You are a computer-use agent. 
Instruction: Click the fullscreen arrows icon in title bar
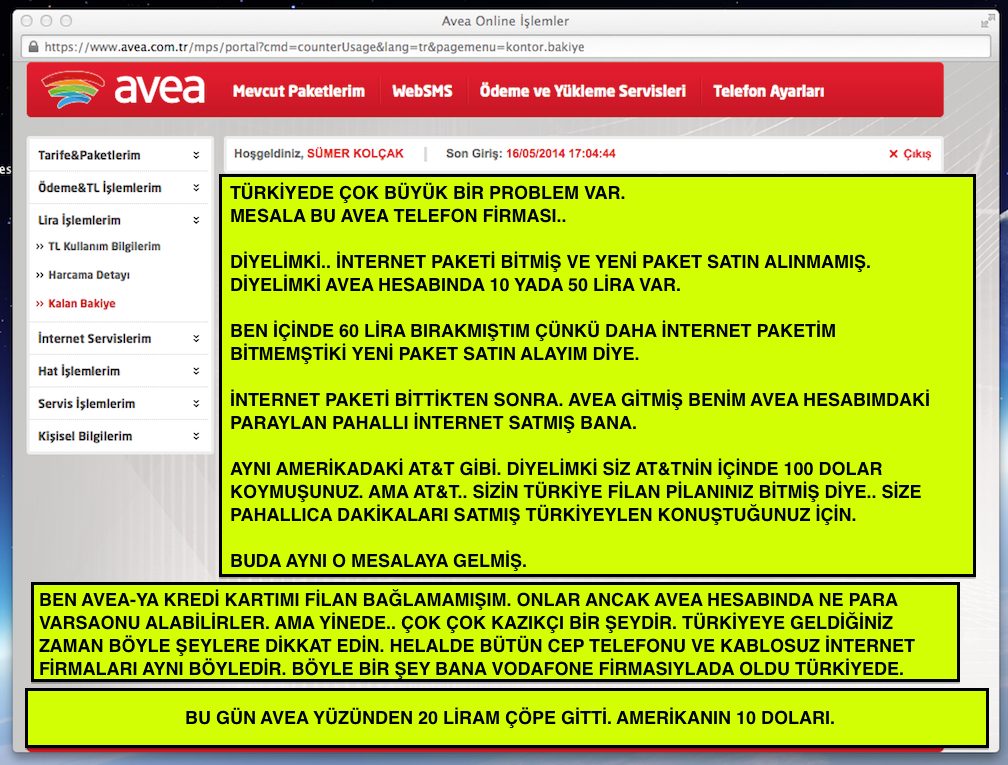pos(987,21)
